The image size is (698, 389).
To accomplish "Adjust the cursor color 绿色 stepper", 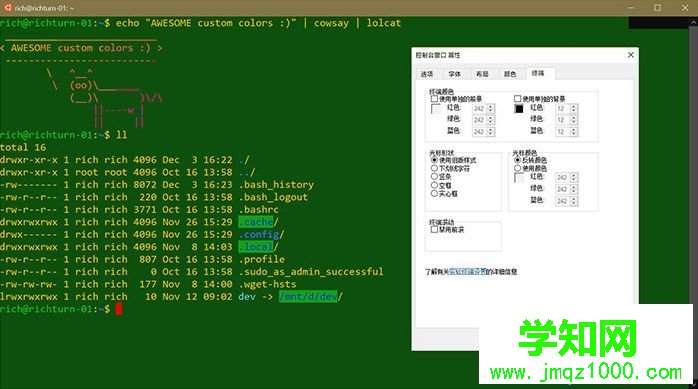I will [573, 189].
